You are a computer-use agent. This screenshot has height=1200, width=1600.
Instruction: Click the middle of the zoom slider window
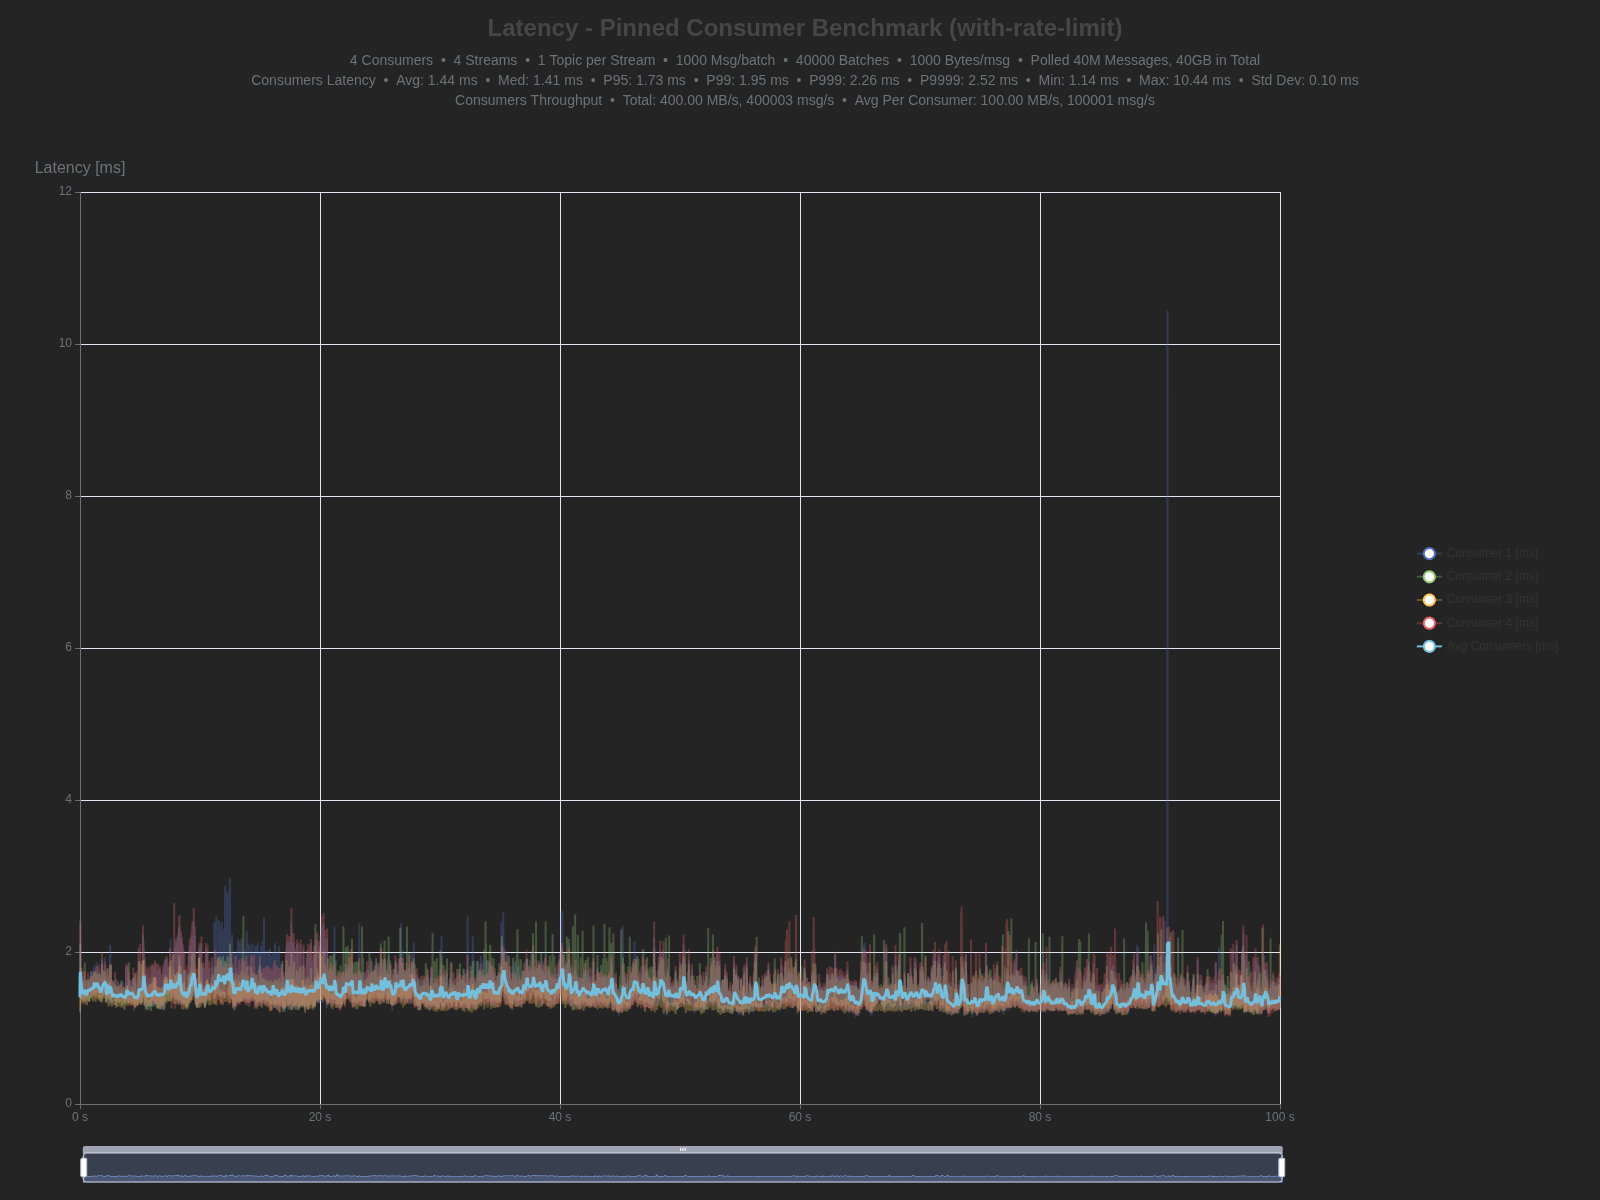pos(683,1168)
